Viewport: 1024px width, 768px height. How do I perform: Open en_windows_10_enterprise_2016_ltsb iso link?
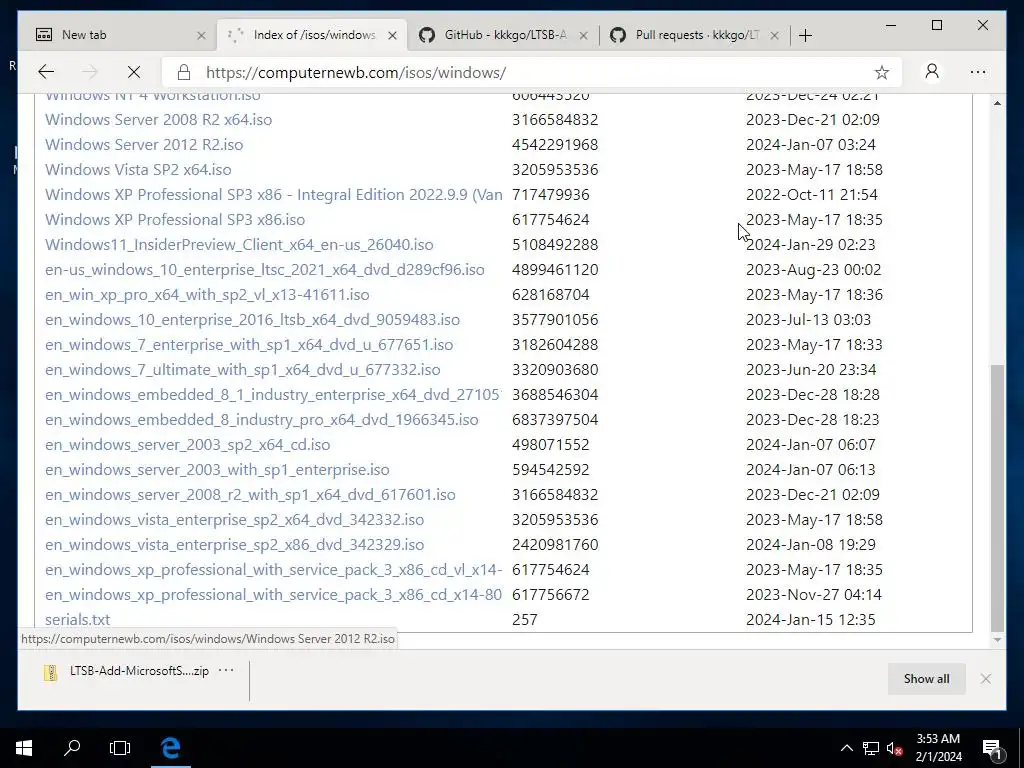coord(252,319)
